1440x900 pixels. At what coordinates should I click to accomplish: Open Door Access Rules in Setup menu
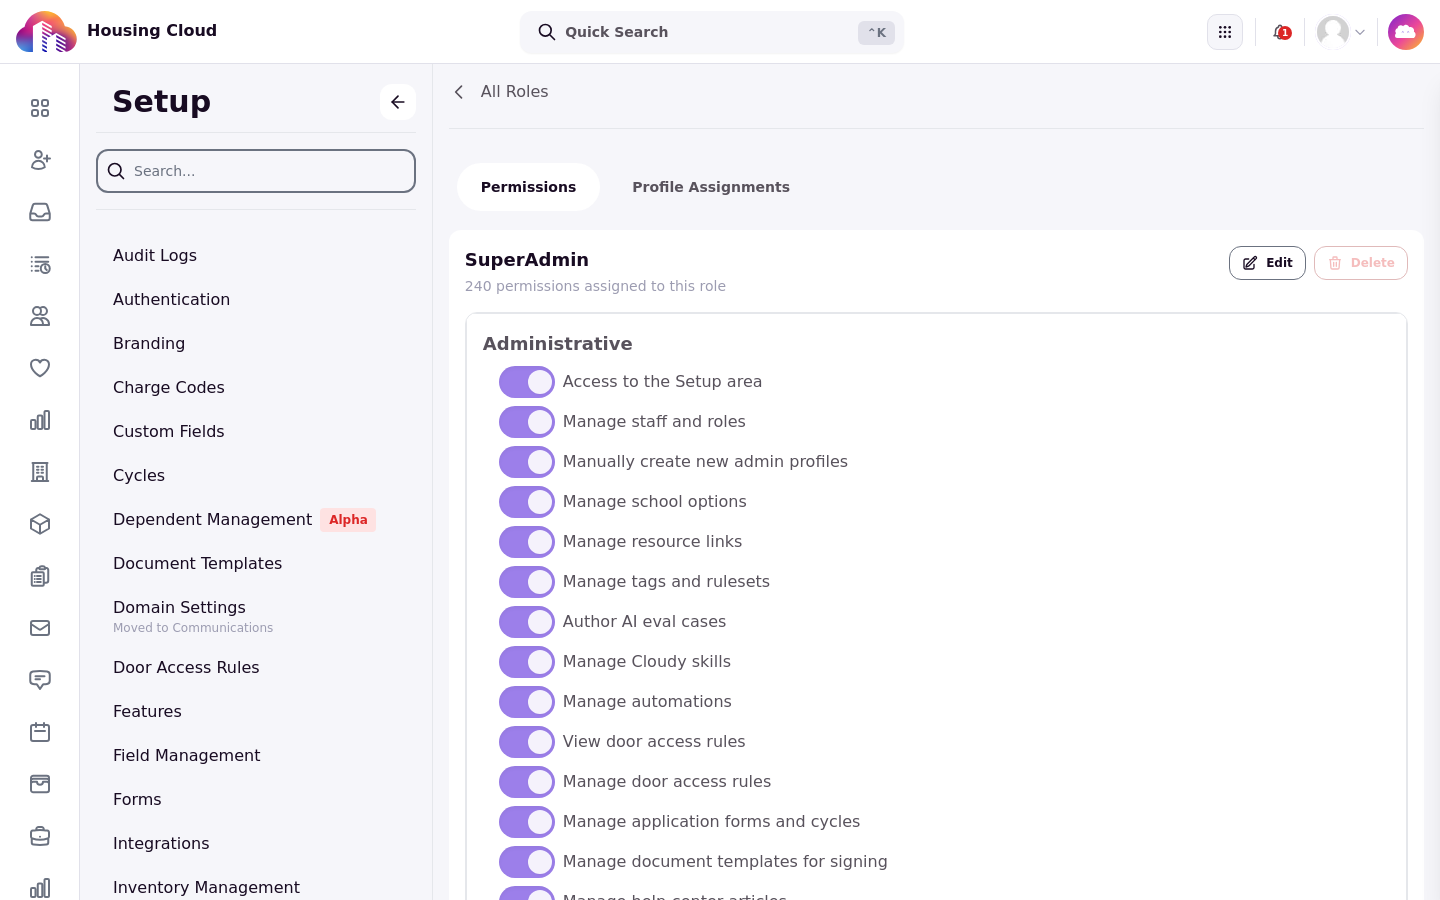186,667
